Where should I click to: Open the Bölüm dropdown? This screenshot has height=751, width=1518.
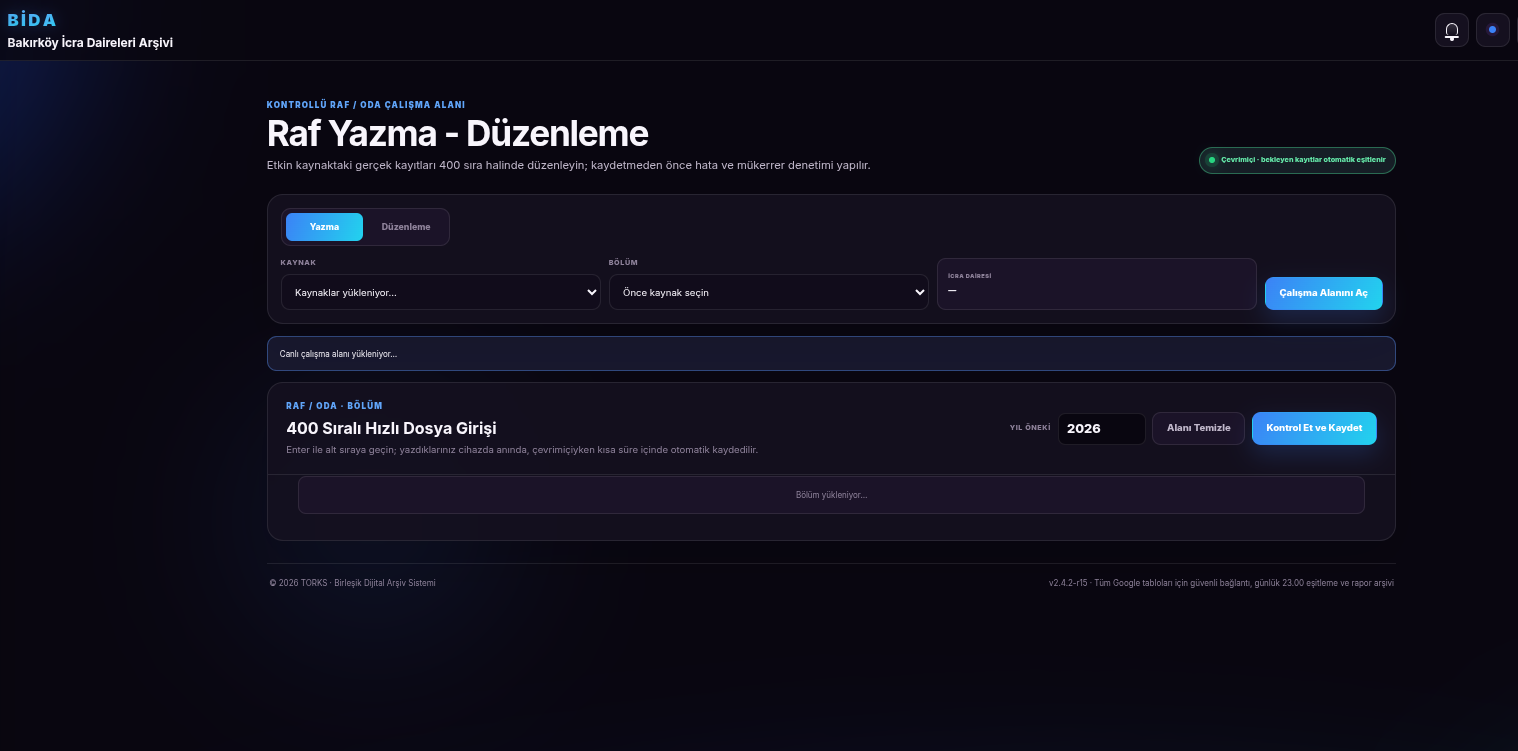pos(769,292)
